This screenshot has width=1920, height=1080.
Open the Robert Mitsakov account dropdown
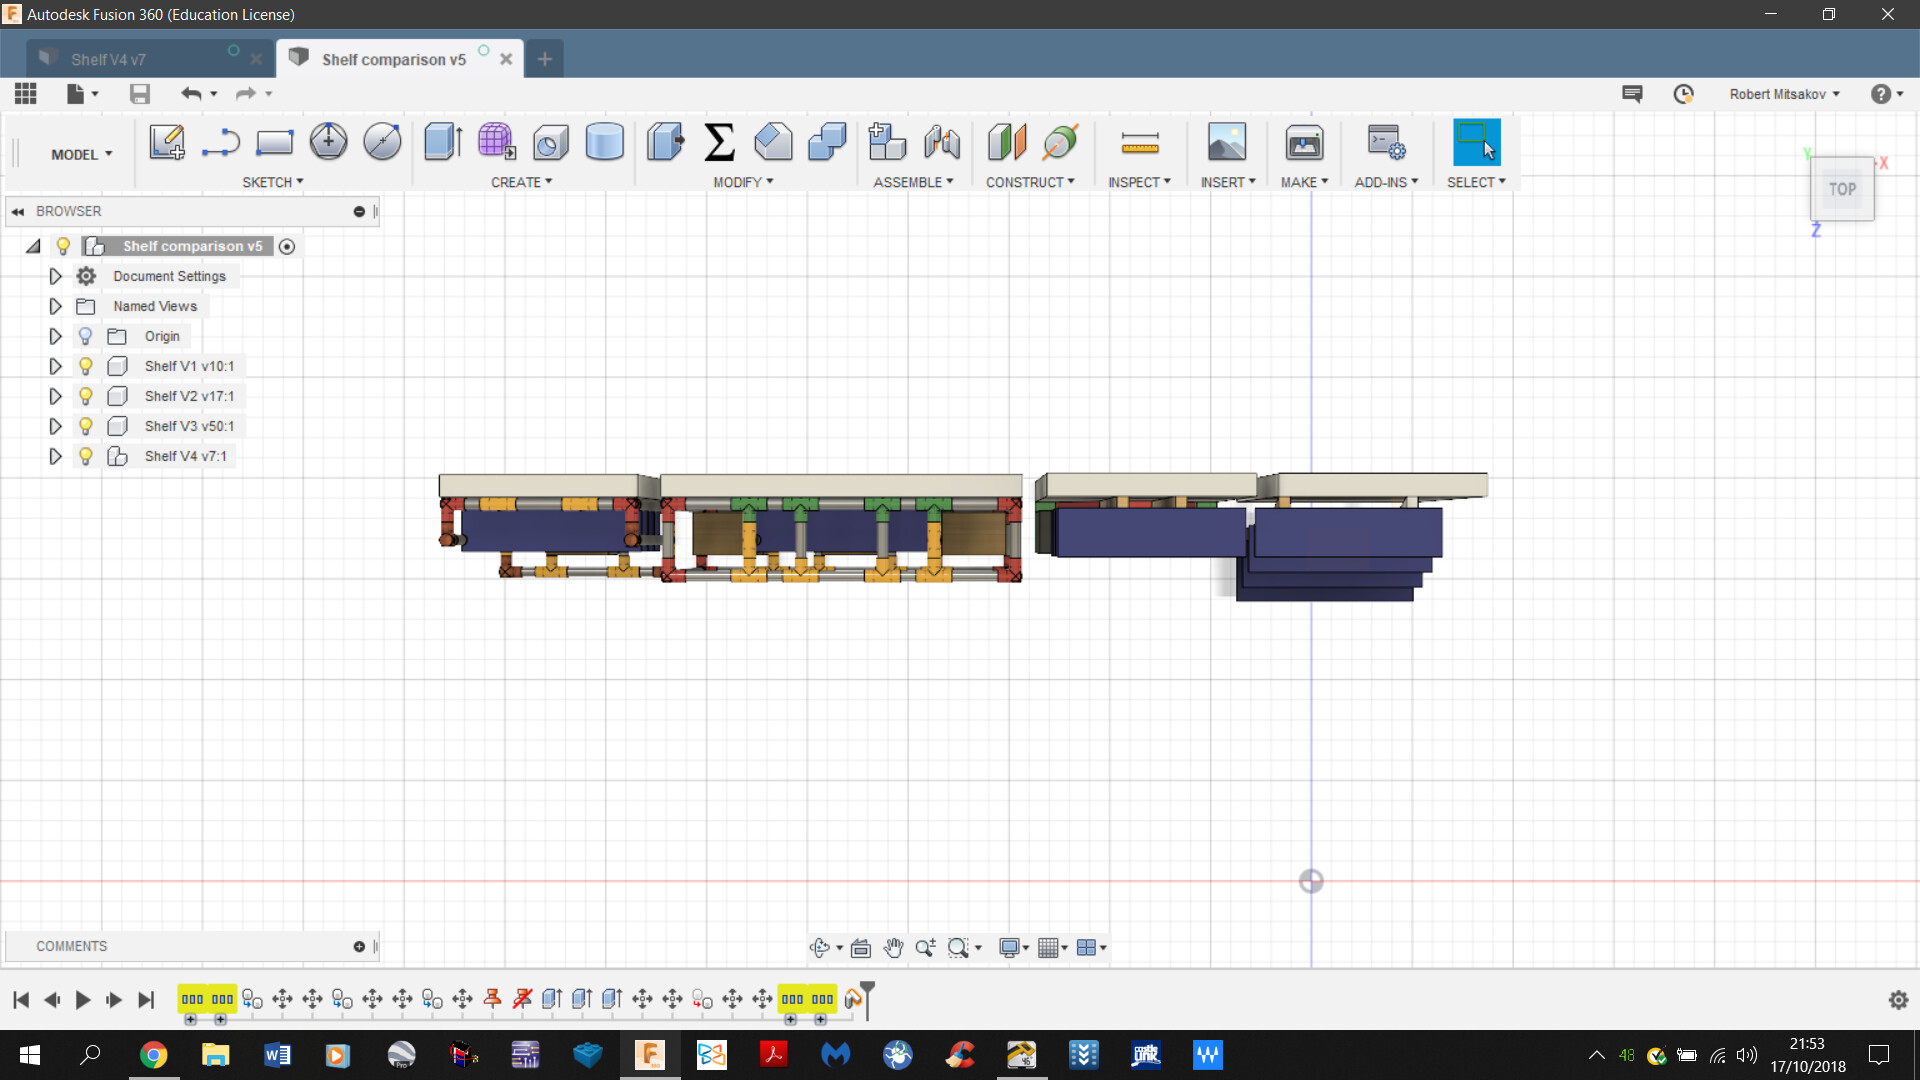click(1784, 94)
